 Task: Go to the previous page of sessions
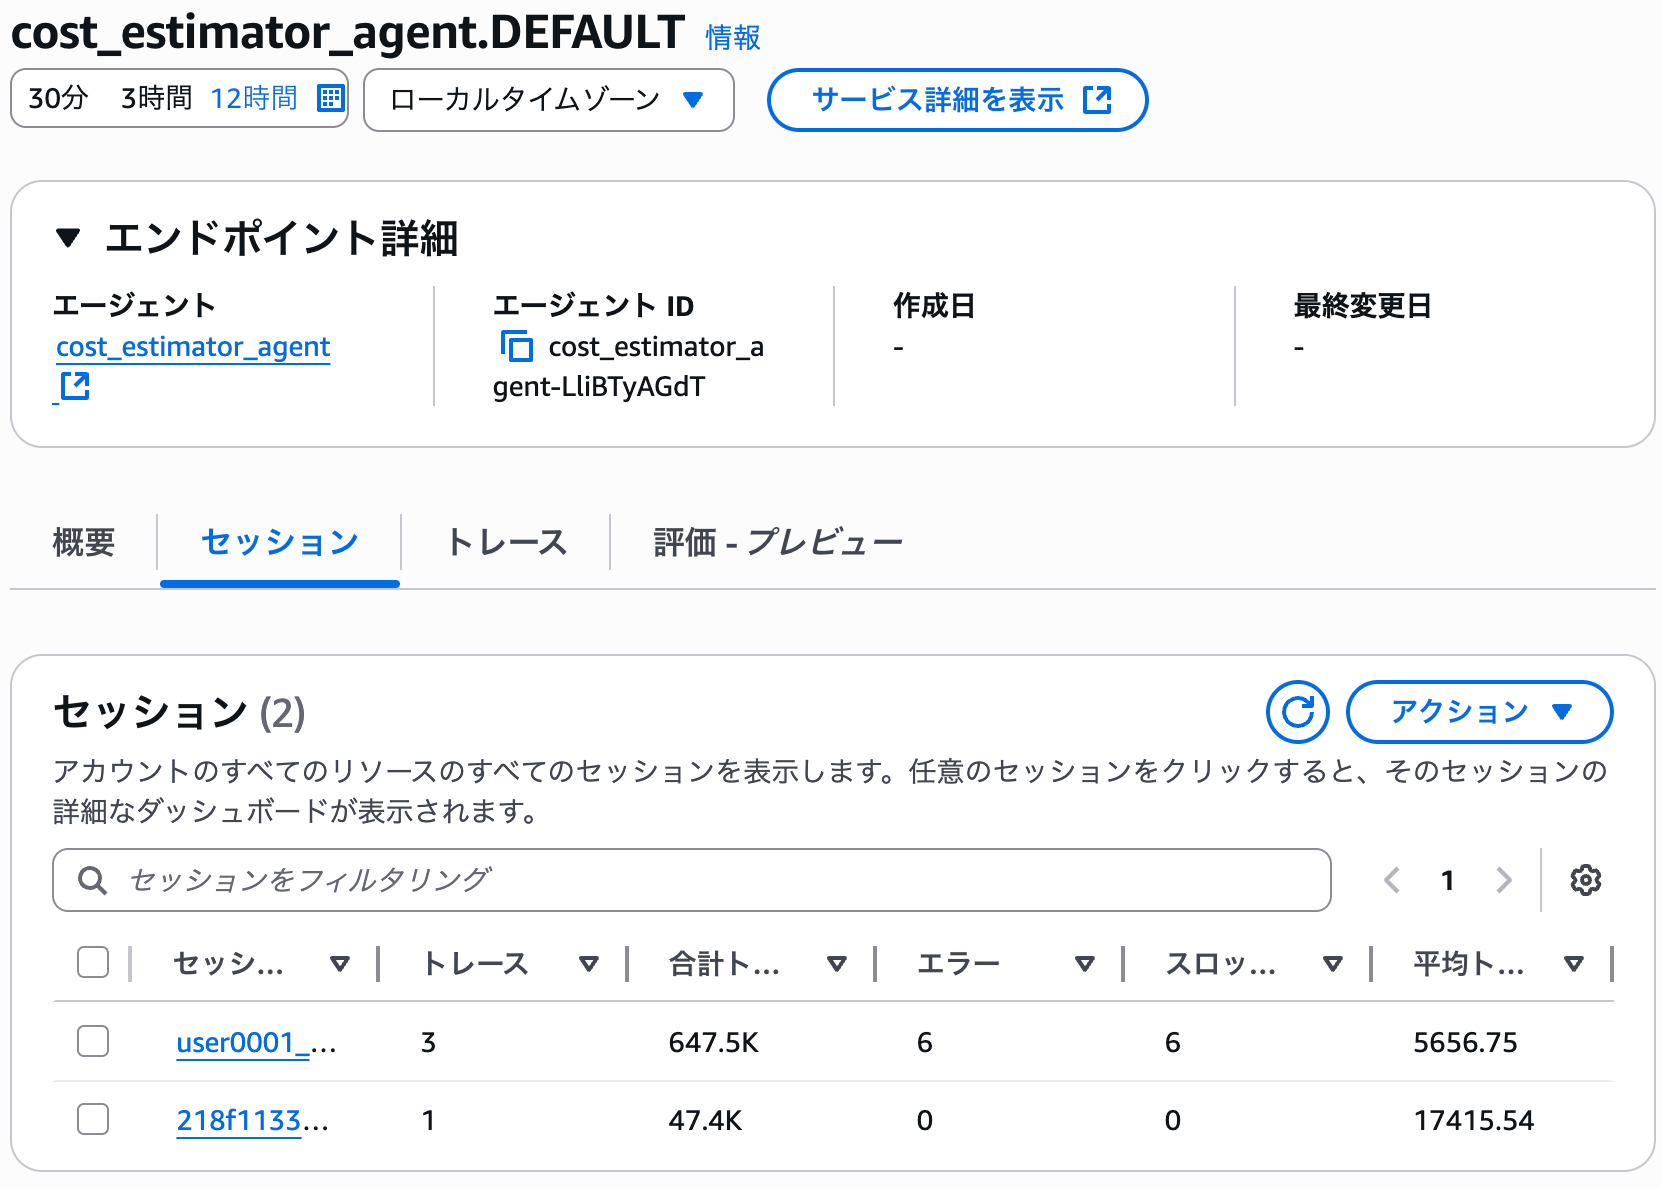click(1390, 880)
